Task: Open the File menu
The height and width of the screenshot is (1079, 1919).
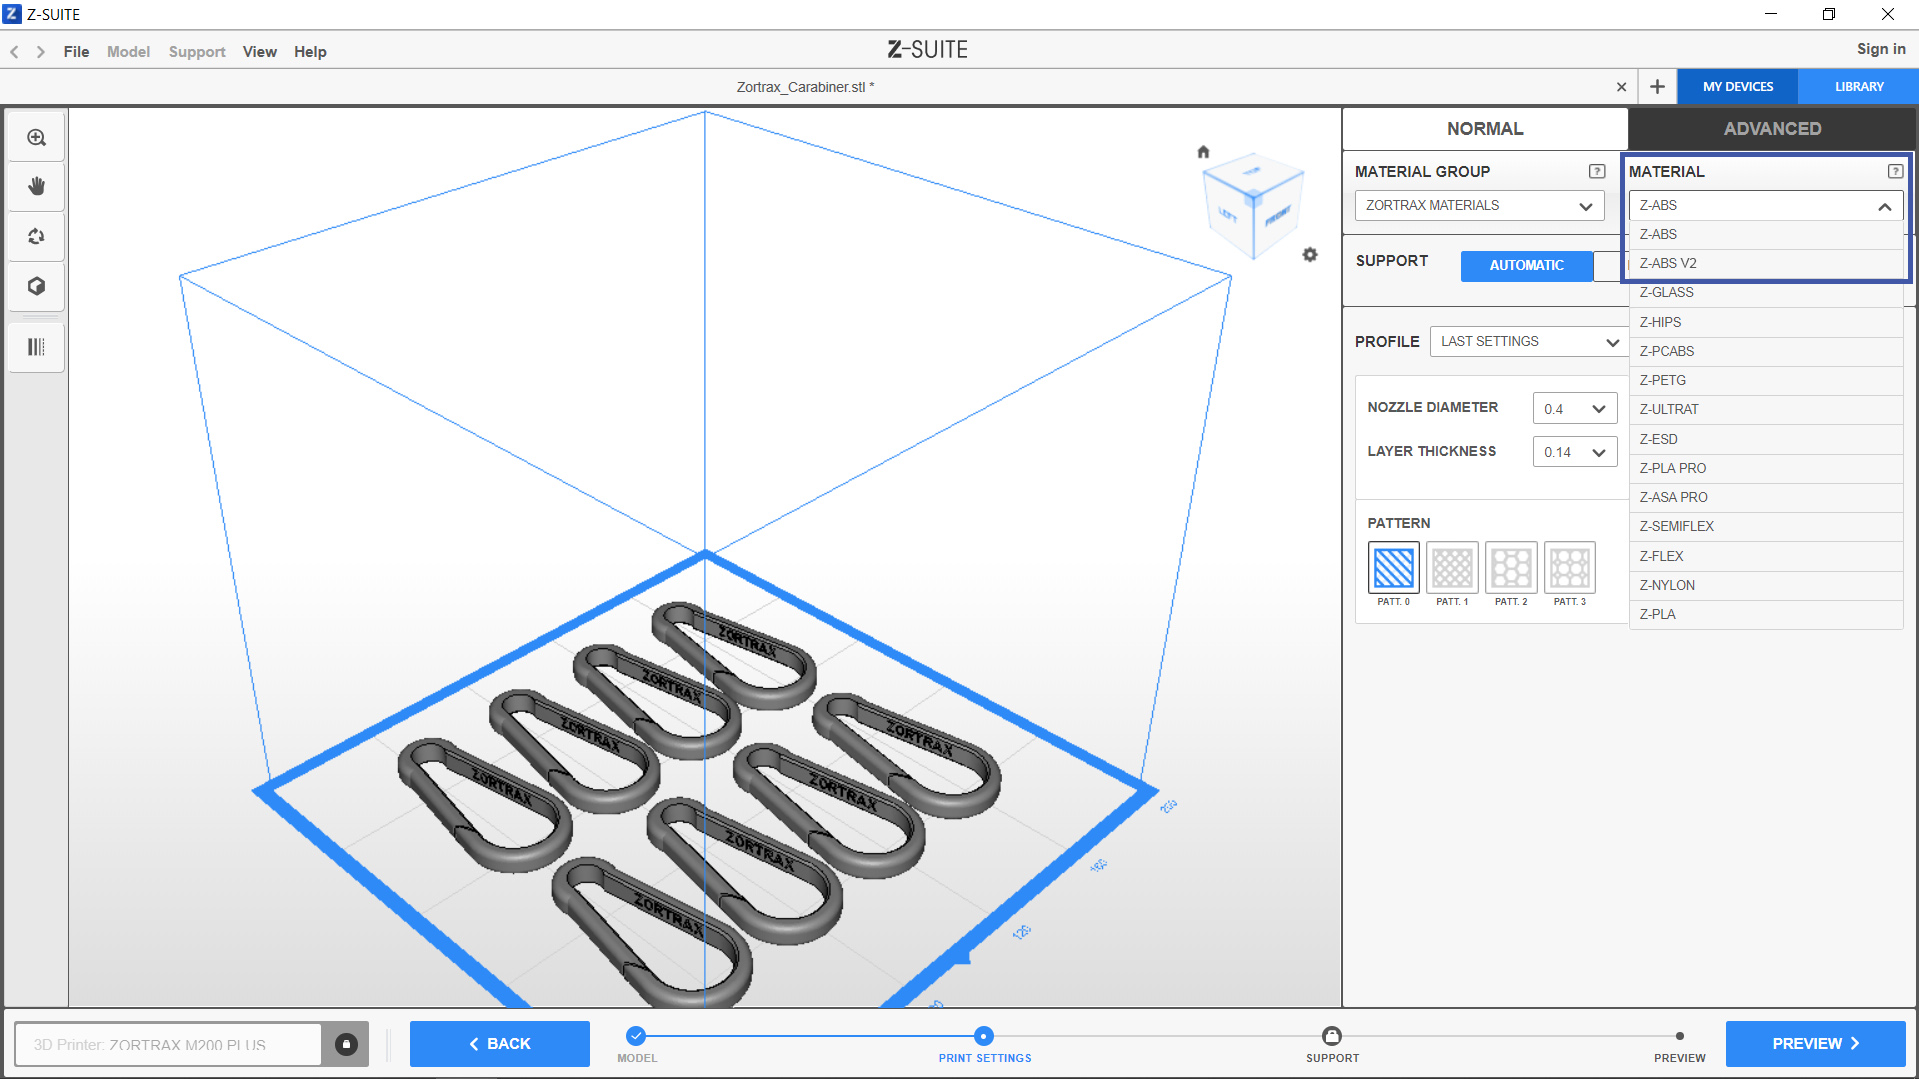Action: point(76,52)
